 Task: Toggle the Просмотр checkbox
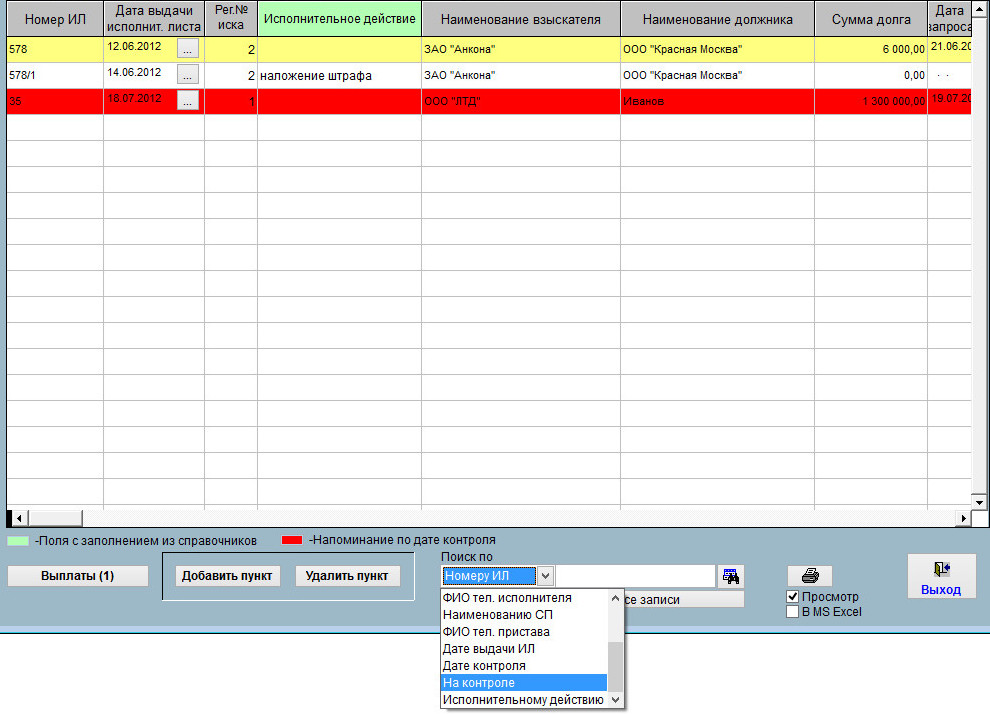(x=792, y=597)
